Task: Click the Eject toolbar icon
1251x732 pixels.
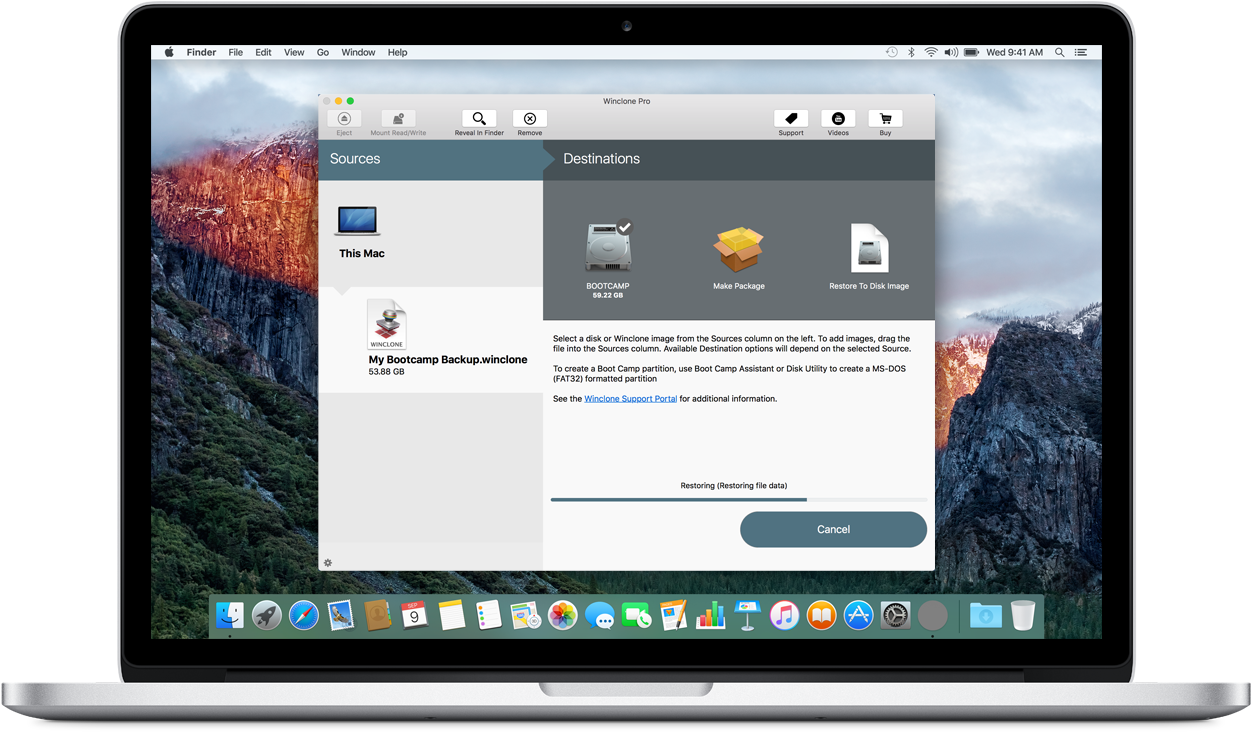Action: pyautogui.click(x=344, y=120)
